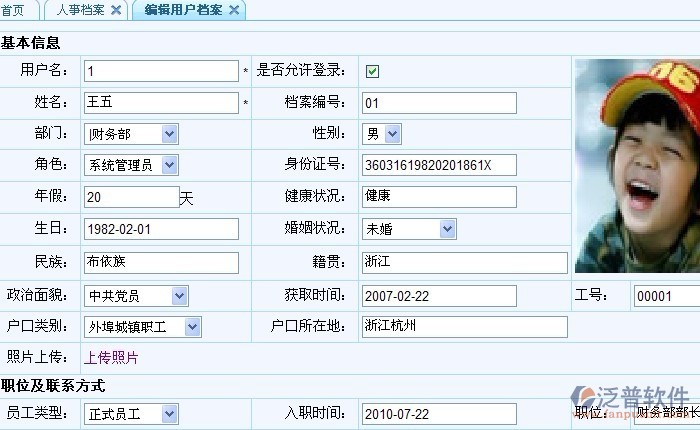Open the 性别 dropdown
700x430 pixels.
coord(392,134)
